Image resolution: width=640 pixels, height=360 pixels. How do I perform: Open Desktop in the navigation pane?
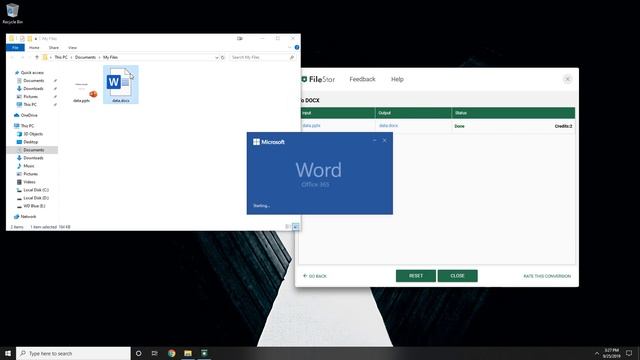(x=30, y=142)
